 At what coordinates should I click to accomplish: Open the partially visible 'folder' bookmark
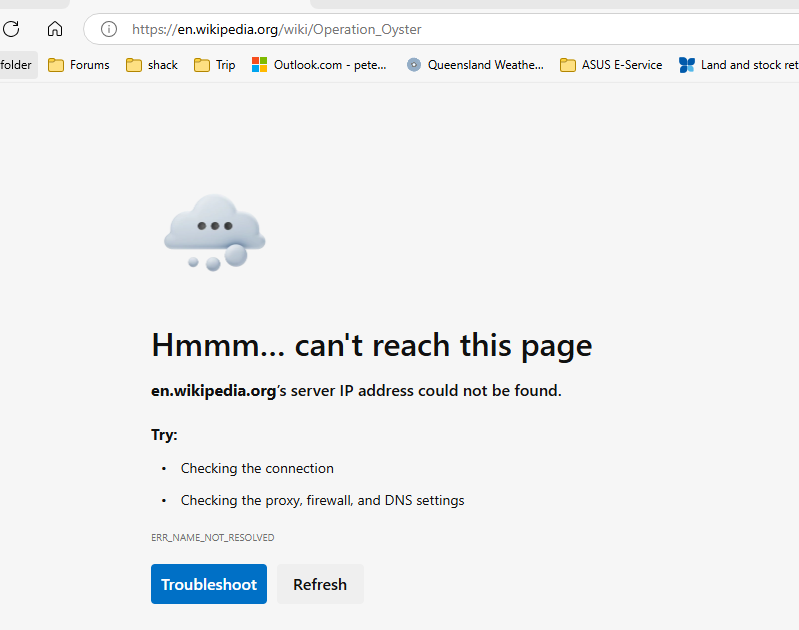[x=17, y=65]
